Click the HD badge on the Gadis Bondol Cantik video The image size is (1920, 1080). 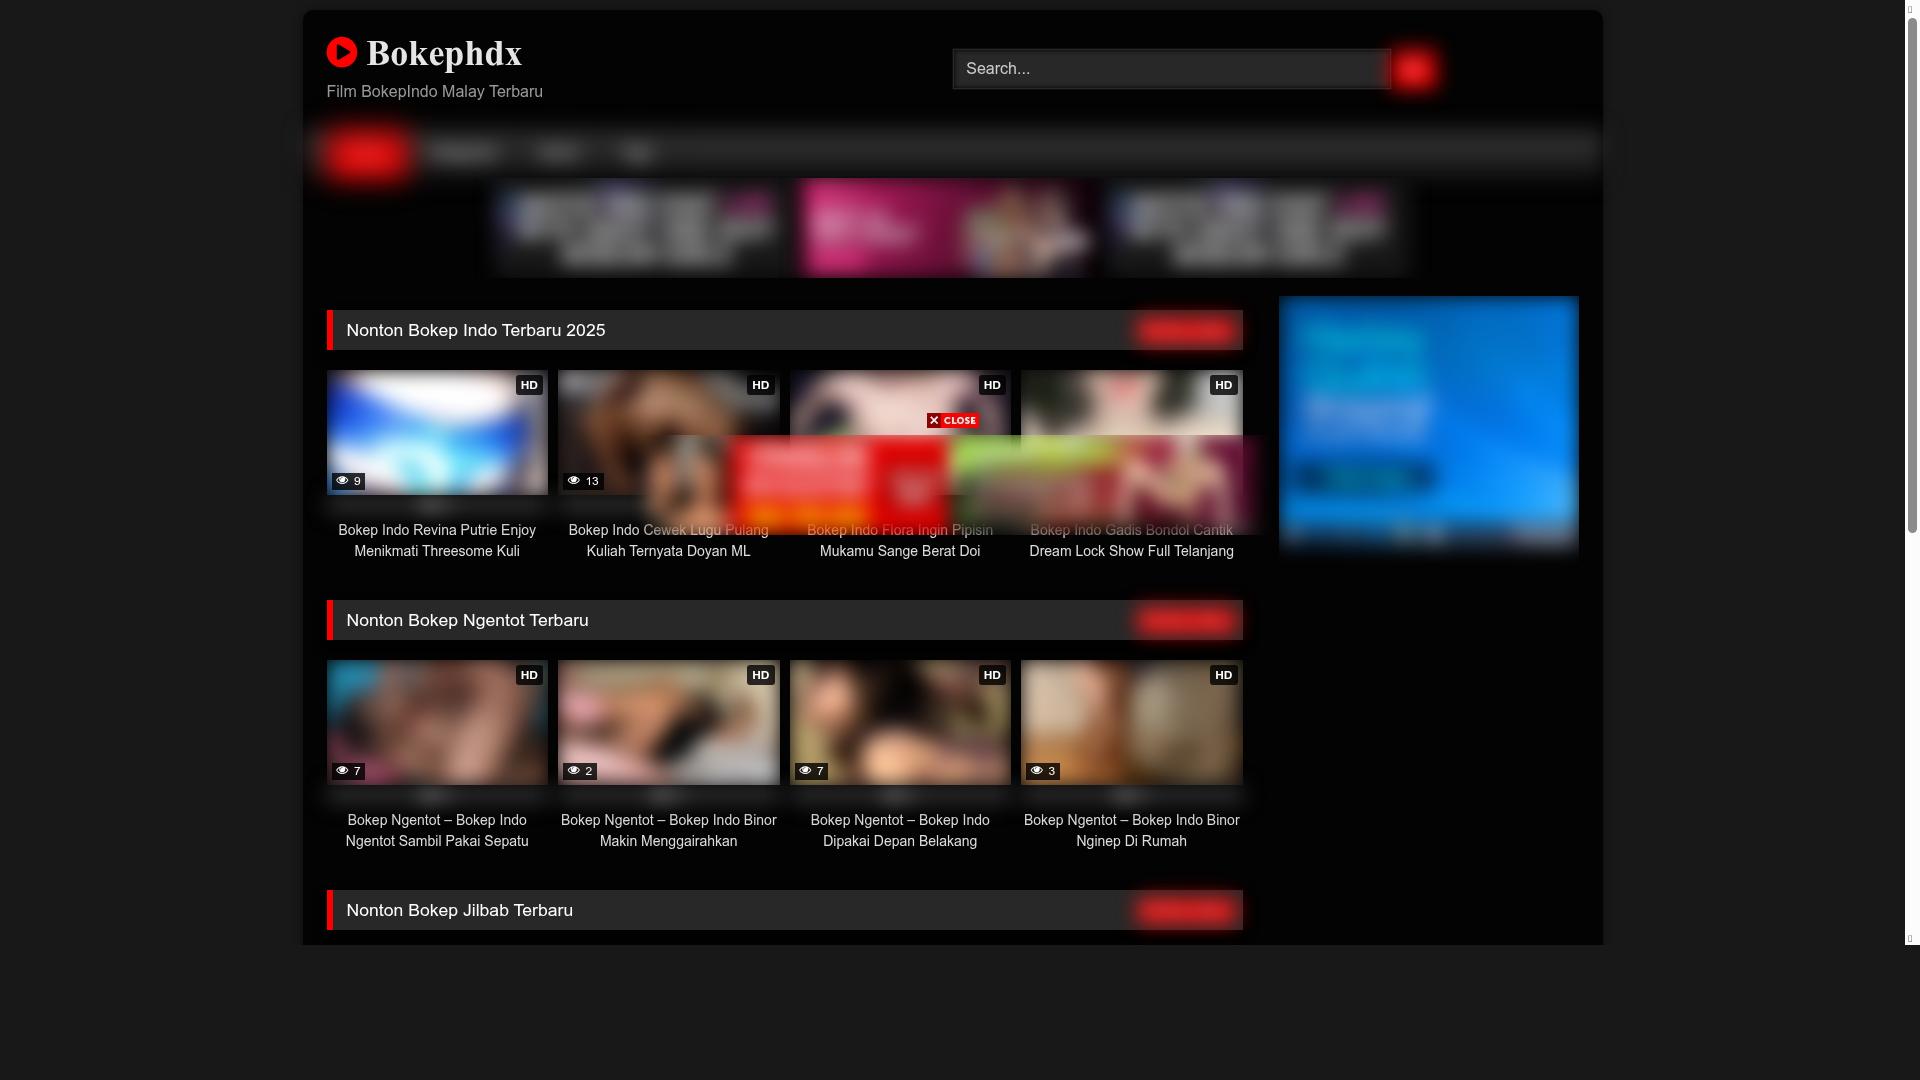(1222, 385)
